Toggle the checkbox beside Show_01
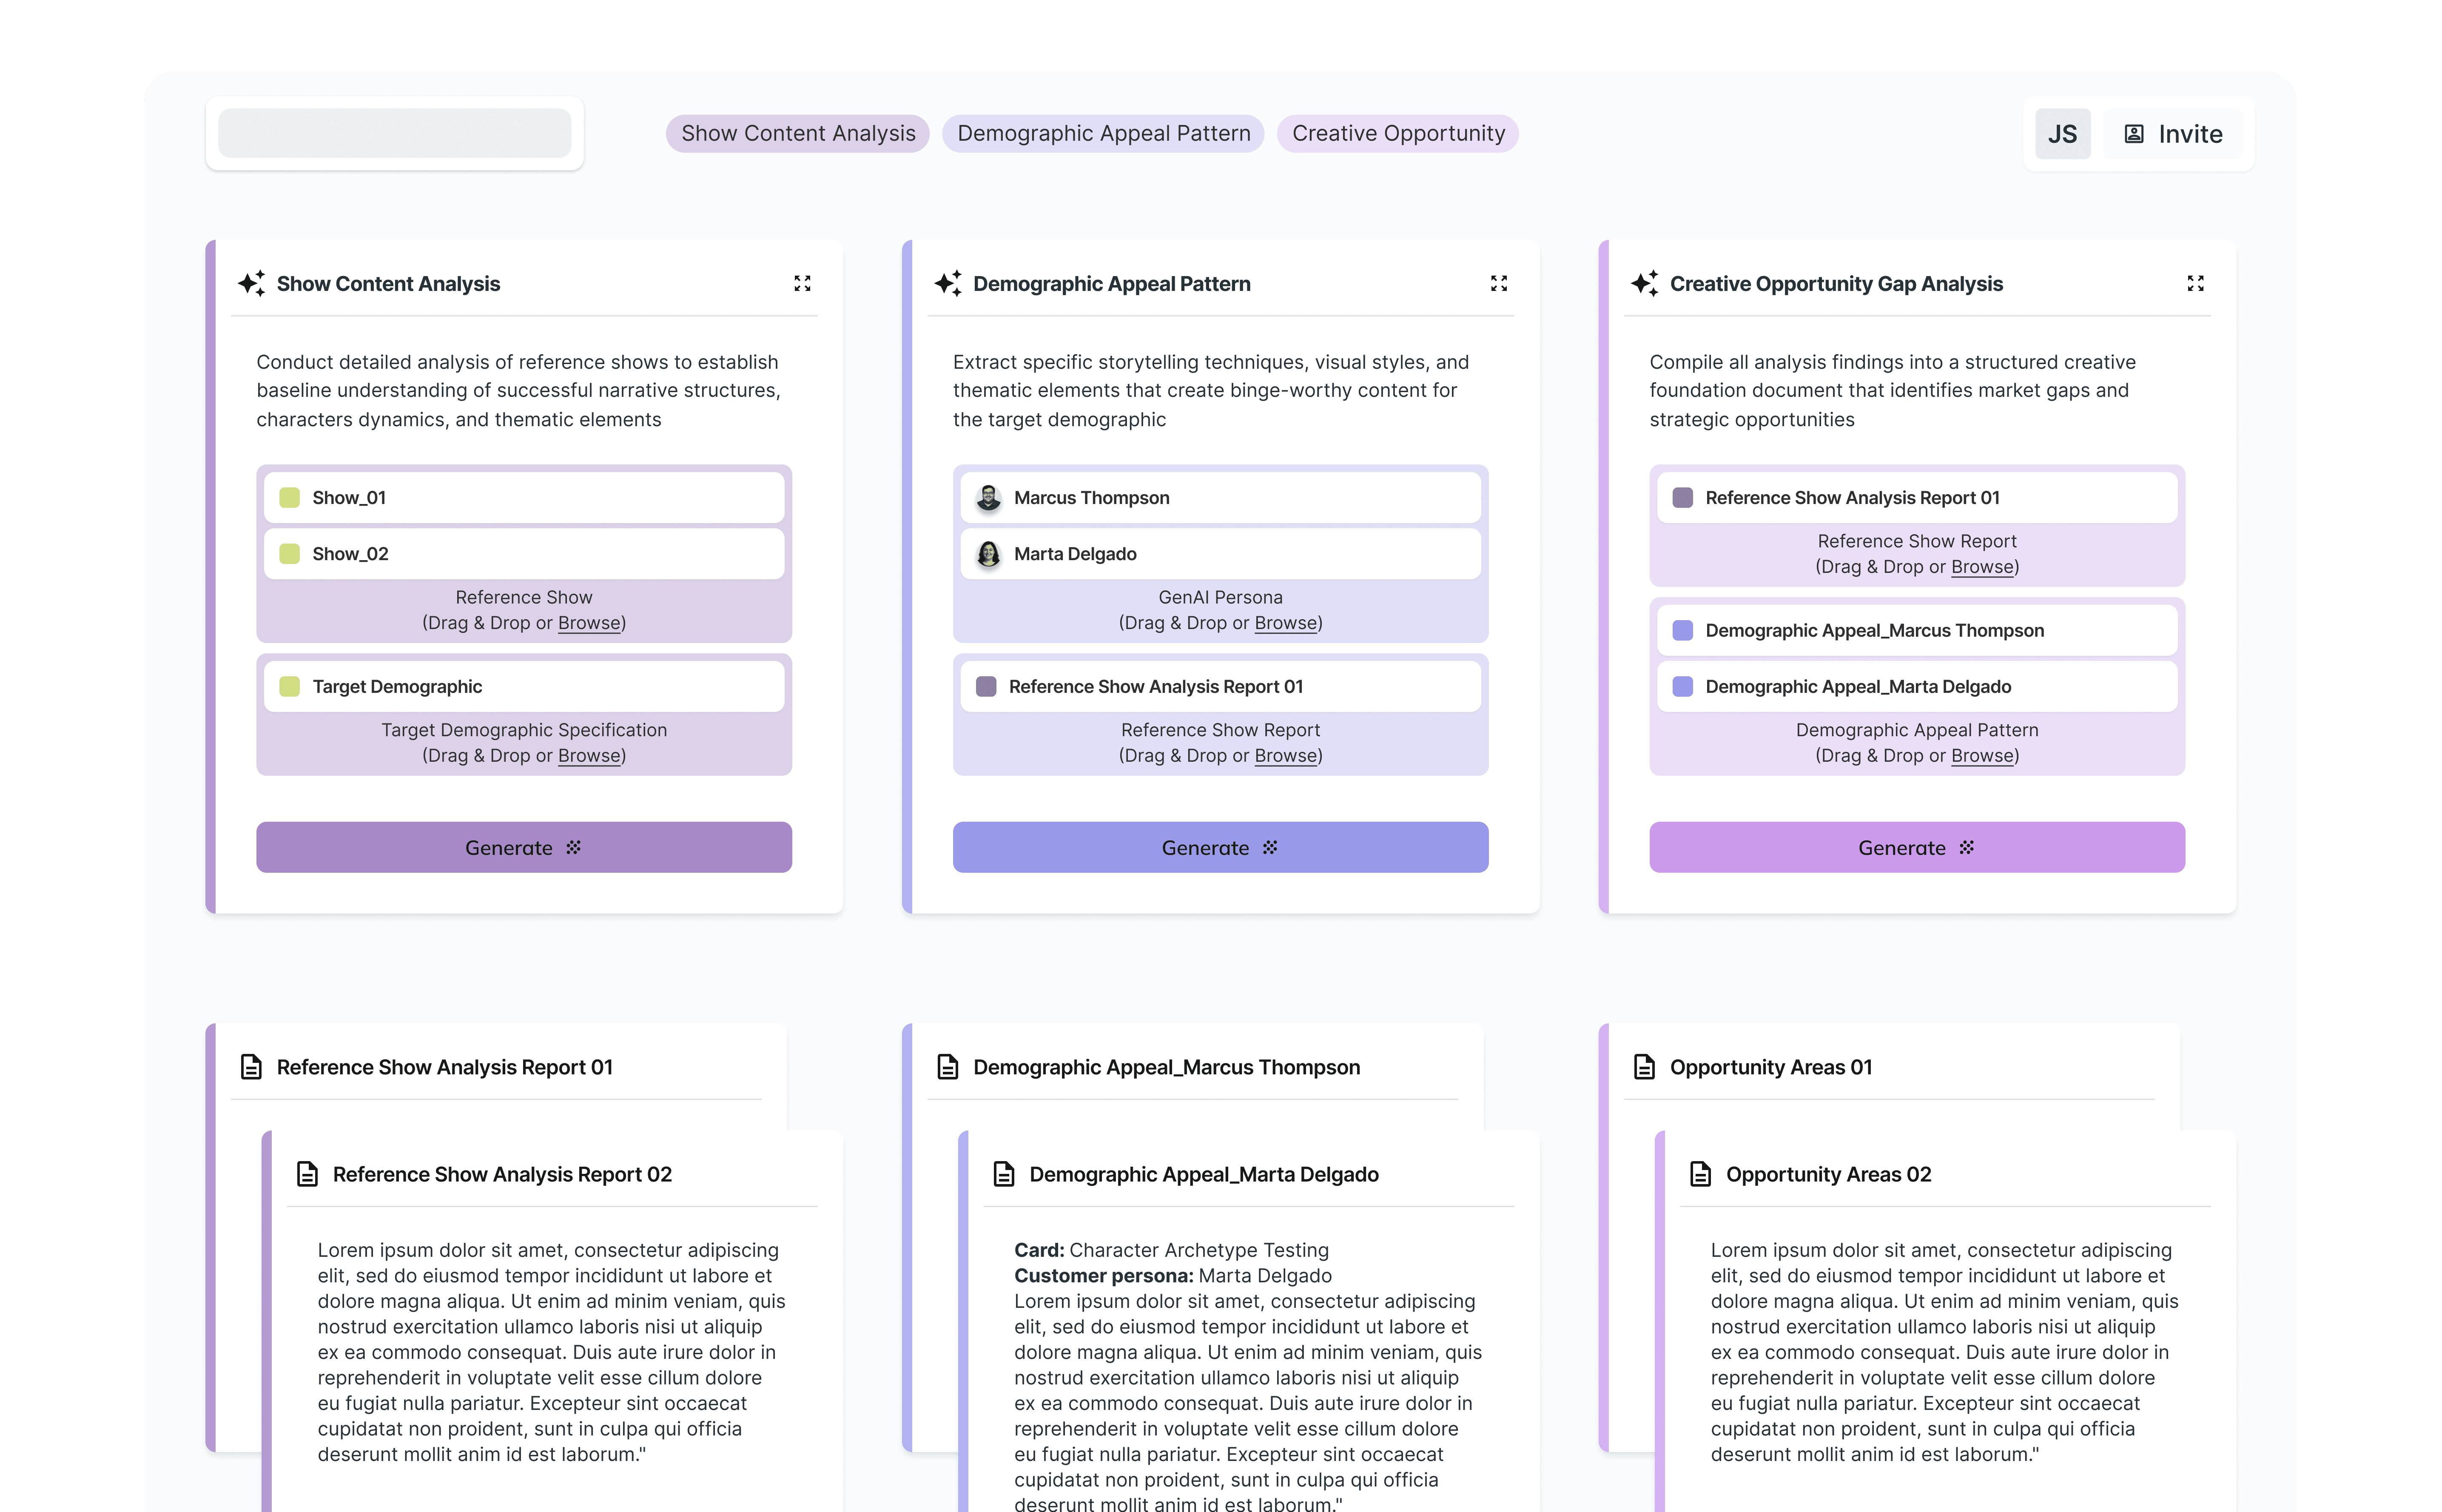Viewport: 2442px width, 1512px height. point(289,497)
